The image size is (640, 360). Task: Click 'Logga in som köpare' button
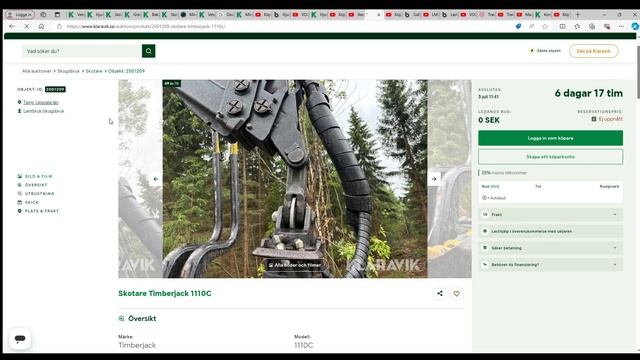tap(550, 138)
